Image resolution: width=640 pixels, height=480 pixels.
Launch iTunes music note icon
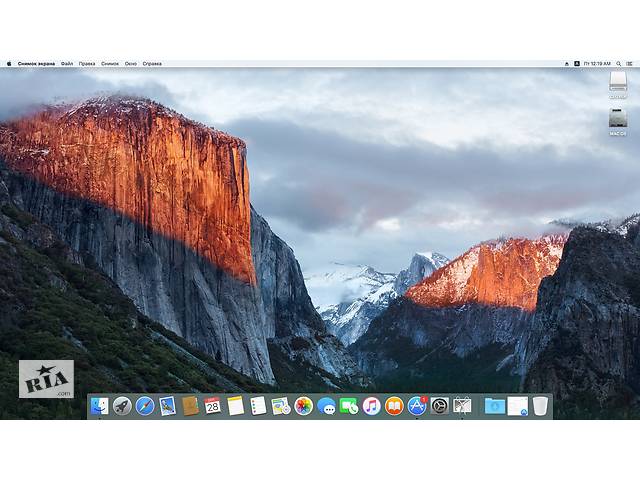click(371, 406)
